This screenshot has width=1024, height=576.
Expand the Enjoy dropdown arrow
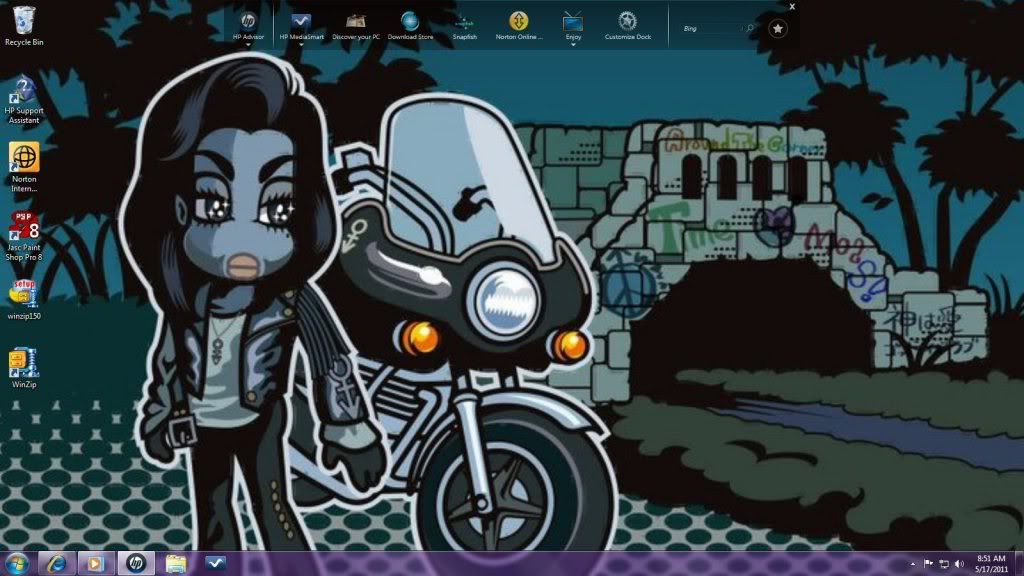573,44
